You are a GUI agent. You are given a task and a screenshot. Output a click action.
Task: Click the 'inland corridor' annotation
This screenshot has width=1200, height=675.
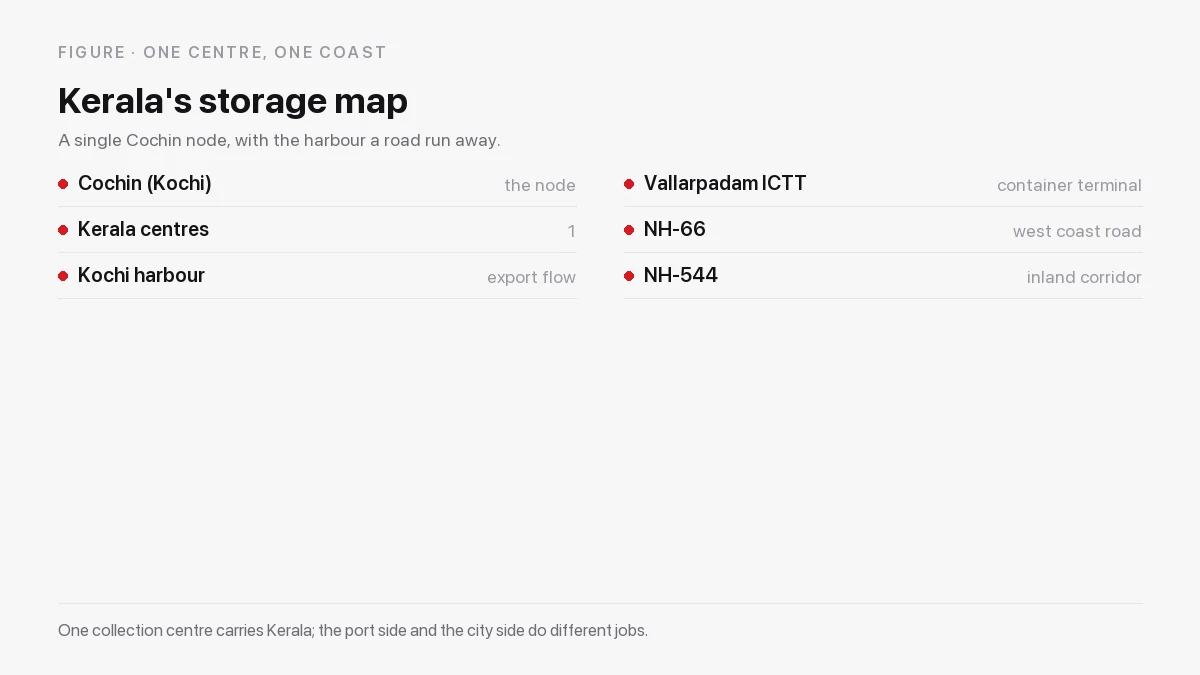1084,277
